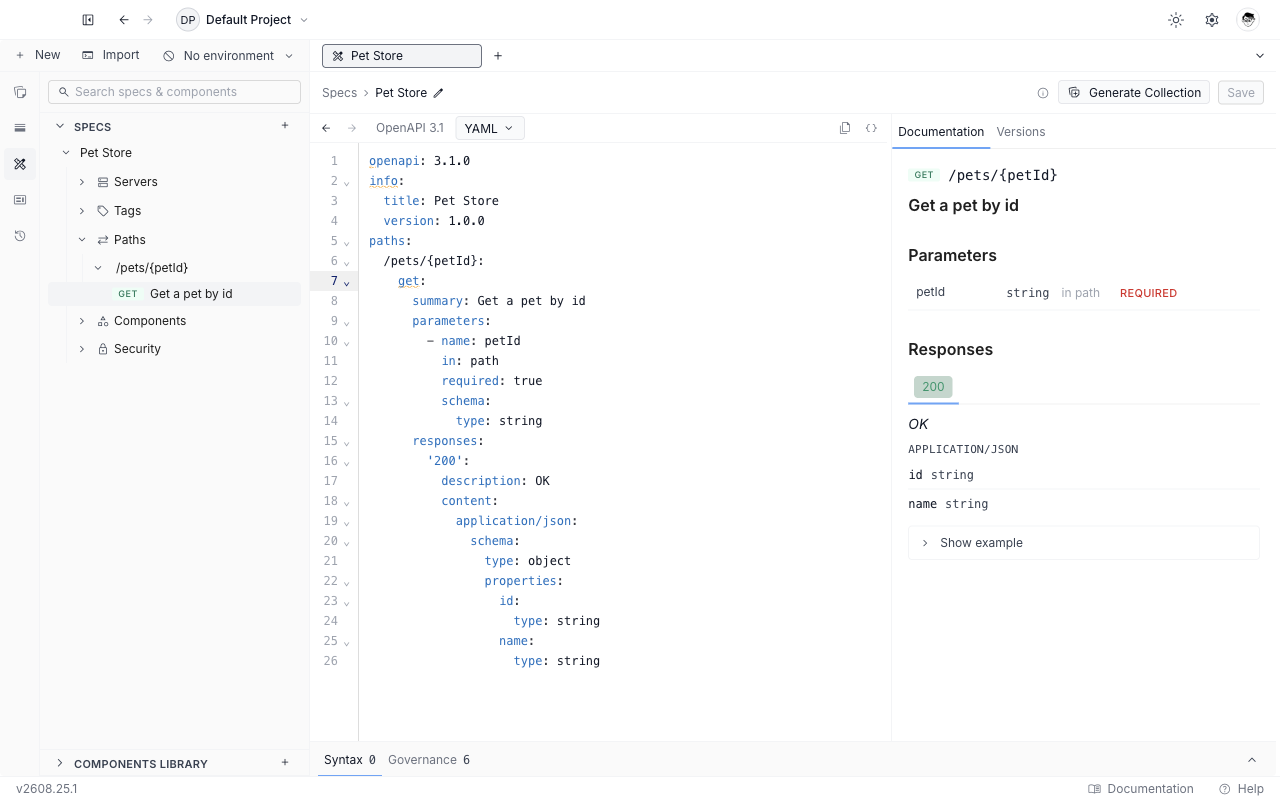The height and width of the screenshot is (800, 1280).
Task: Fold the parameters block at line 9
Action: (x=347, y=322)
